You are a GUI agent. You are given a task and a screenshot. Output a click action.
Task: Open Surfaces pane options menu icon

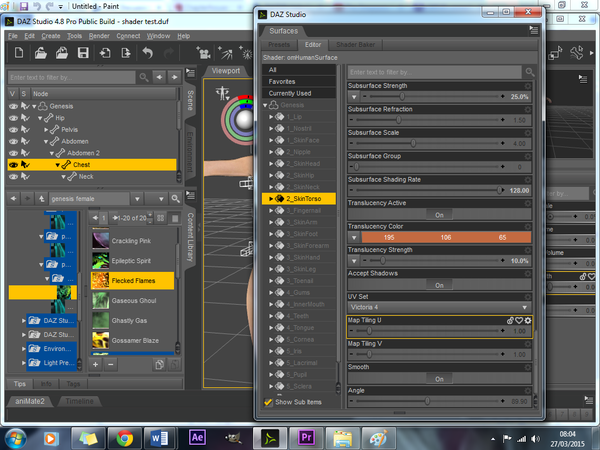[533, 30]
